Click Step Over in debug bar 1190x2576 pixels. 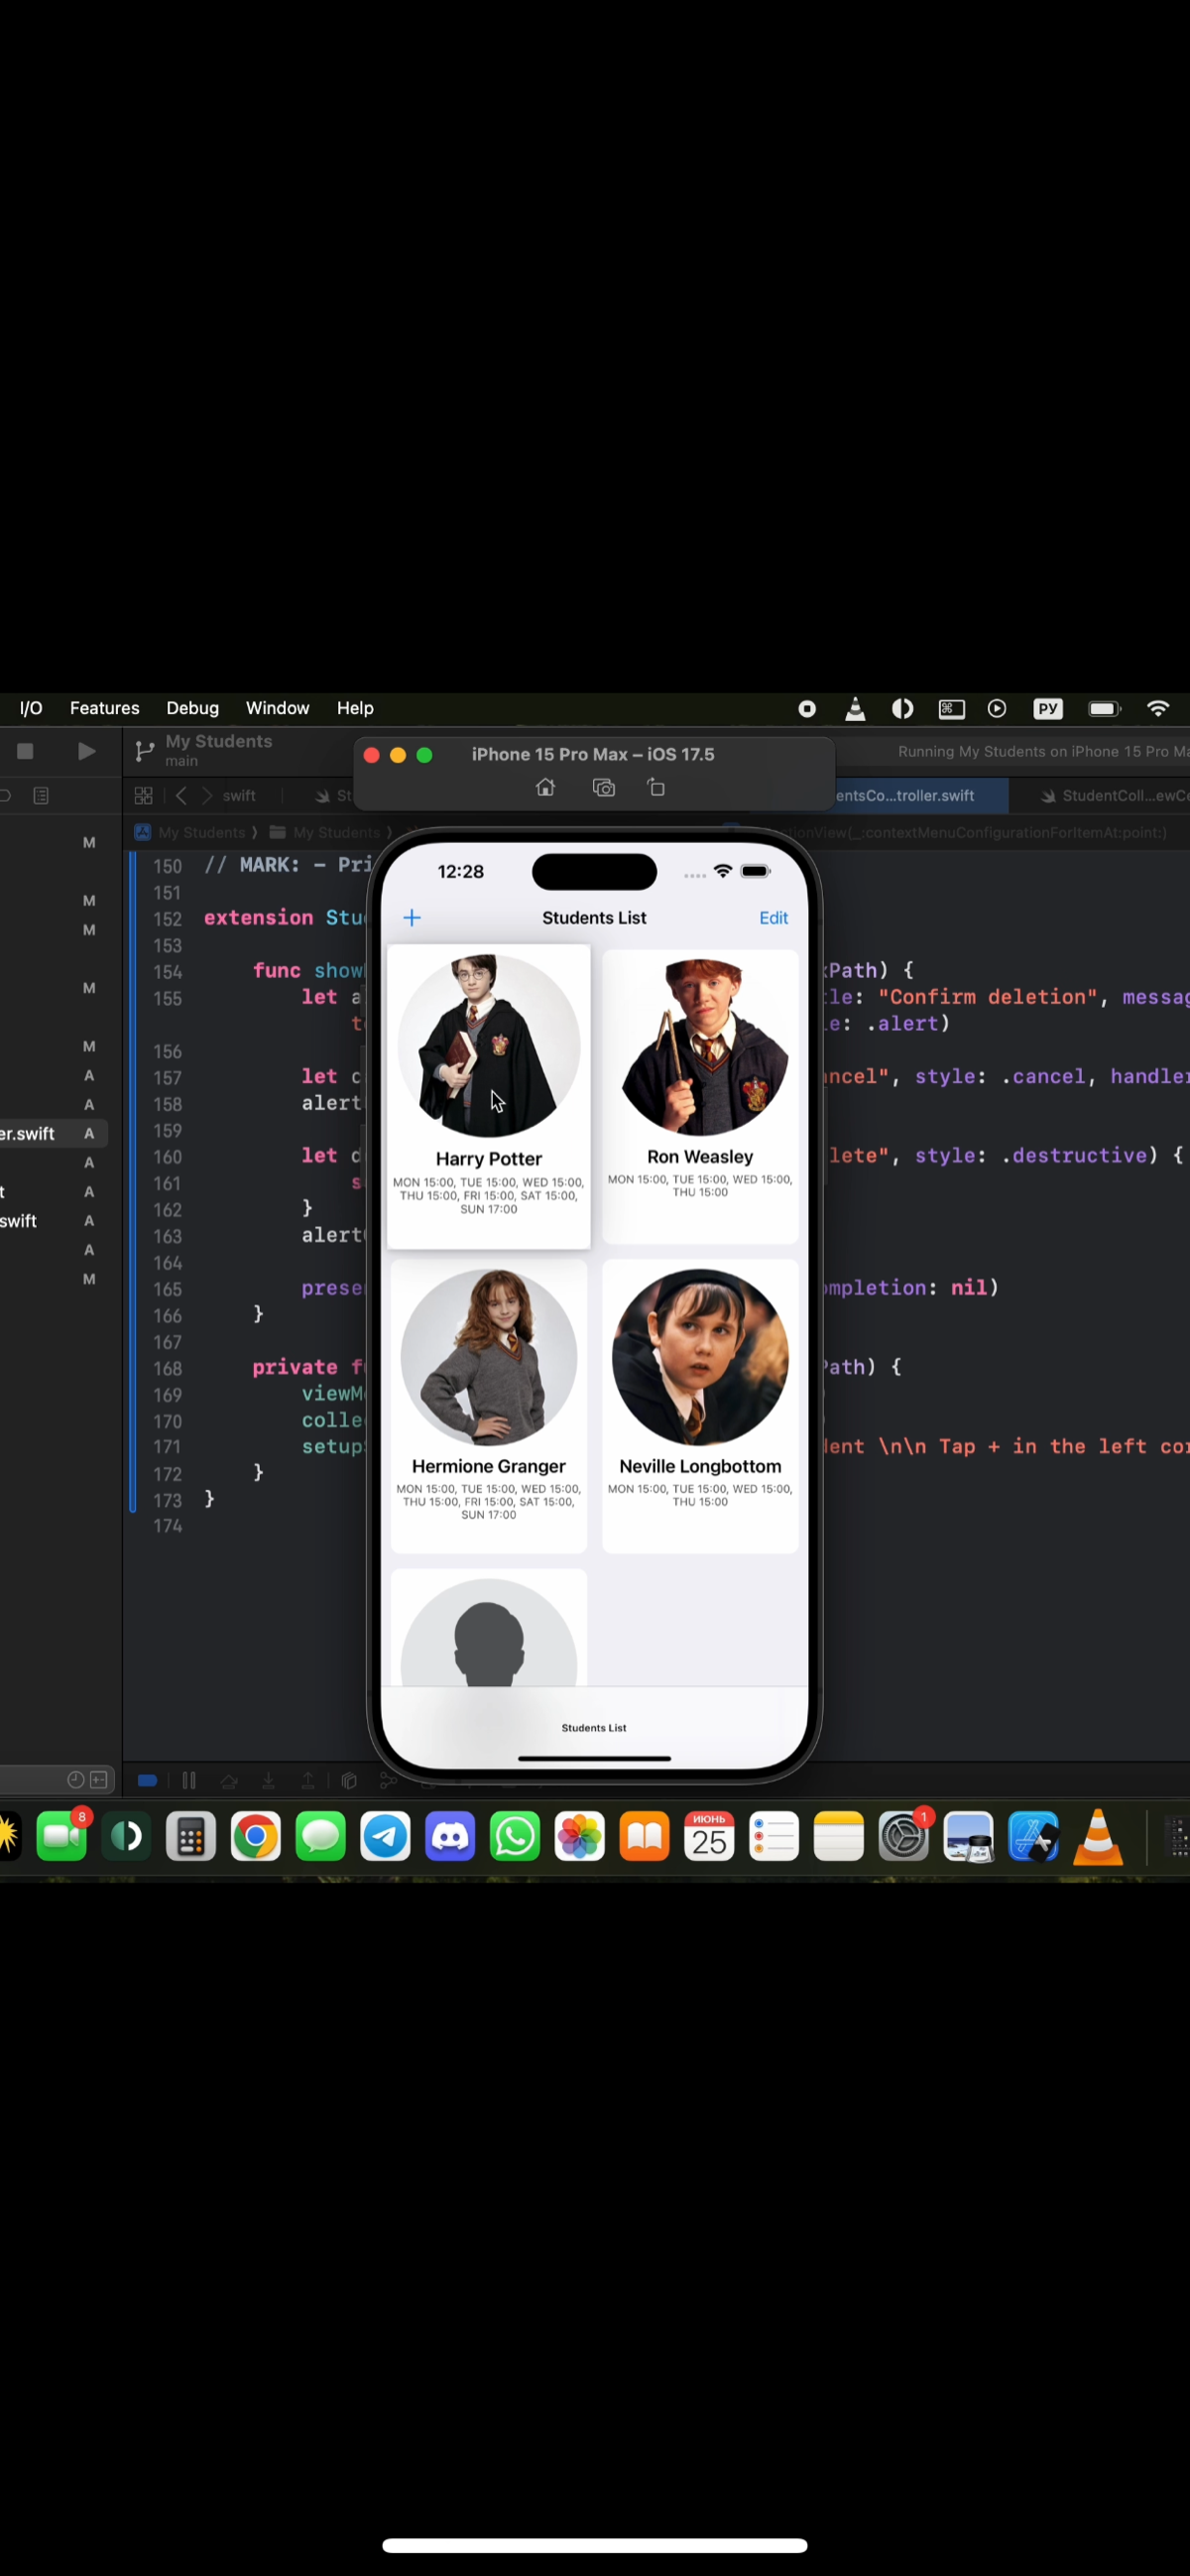point(229,1780)
